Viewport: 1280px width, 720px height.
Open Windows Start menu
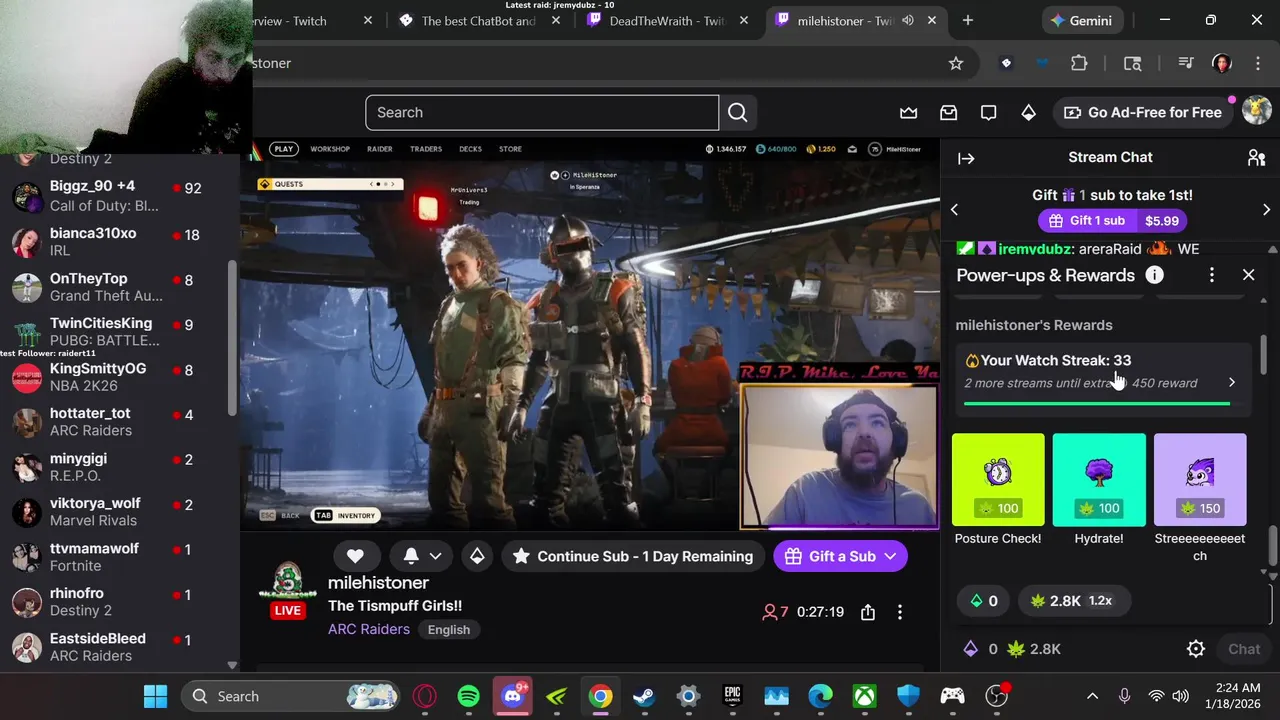(x=155, y=696)
